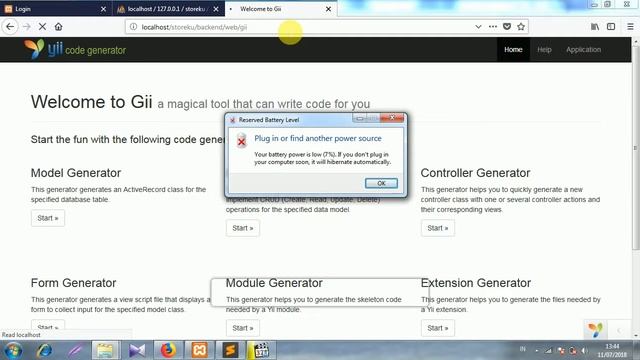Click the page vertical scrollbar
The image size is (640, 360).
click(x=636, y=147)
